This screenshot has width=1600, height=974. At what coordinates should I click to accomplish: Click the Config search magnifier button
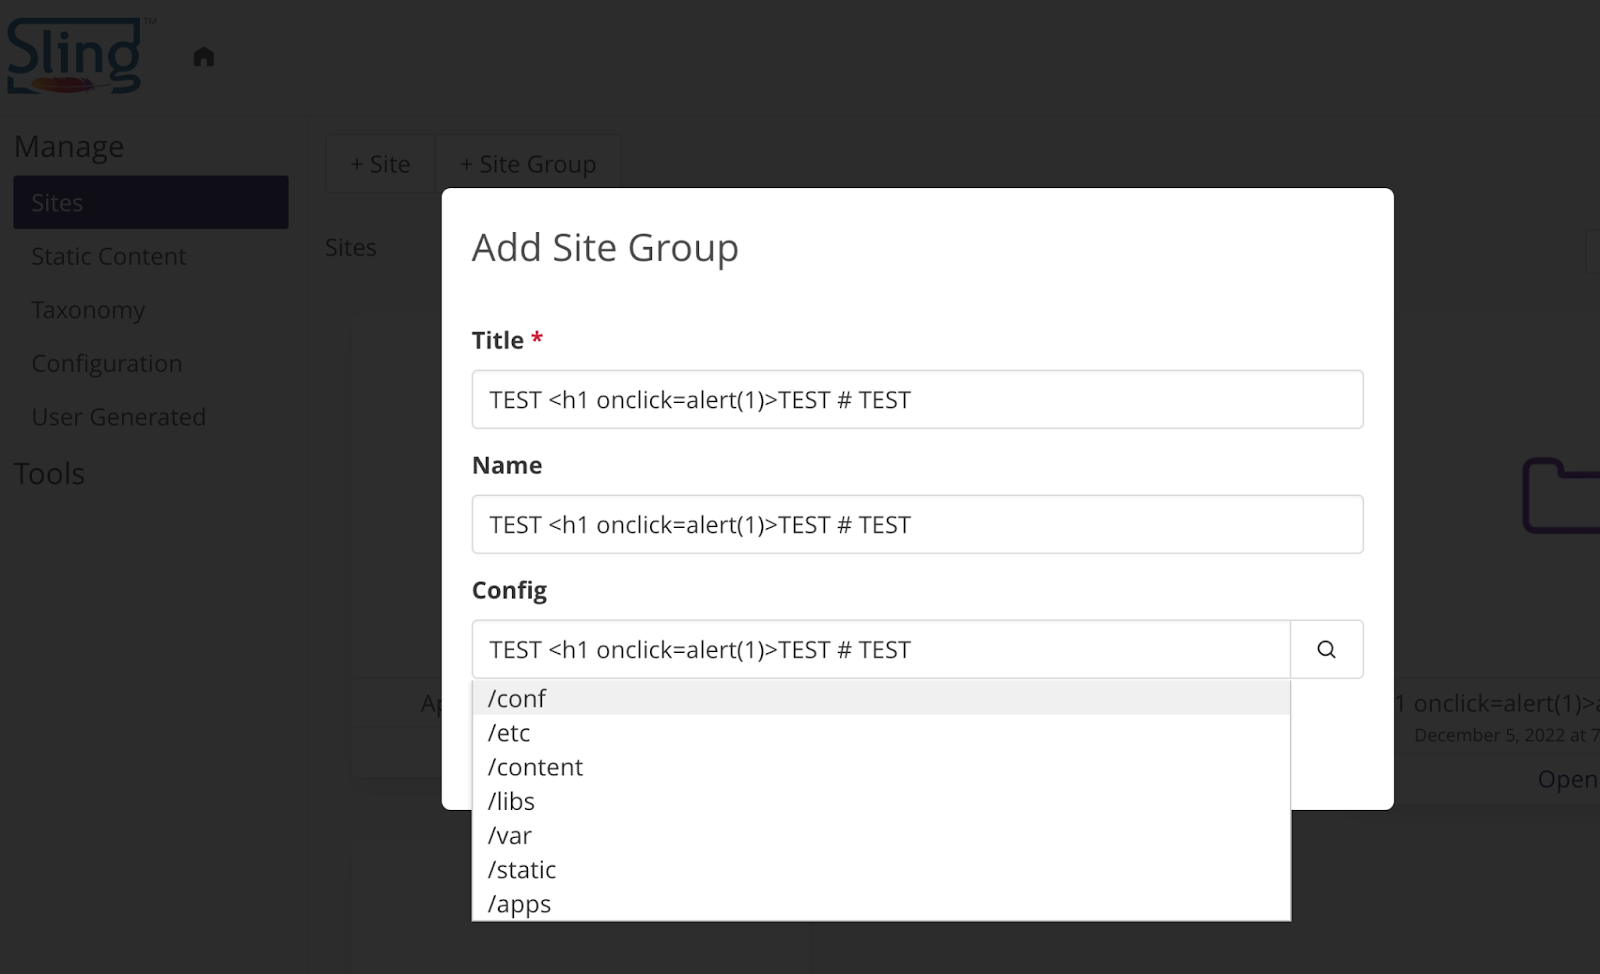point(1326,649)
